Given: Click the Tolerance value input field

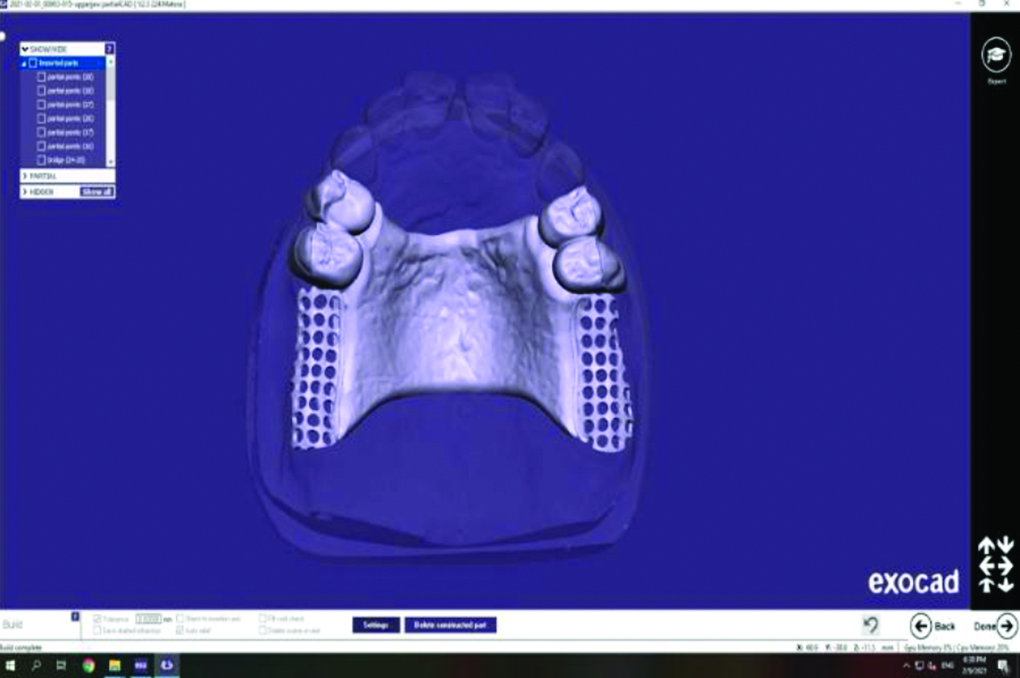Looking at the screenshot, I should (148, 618).
